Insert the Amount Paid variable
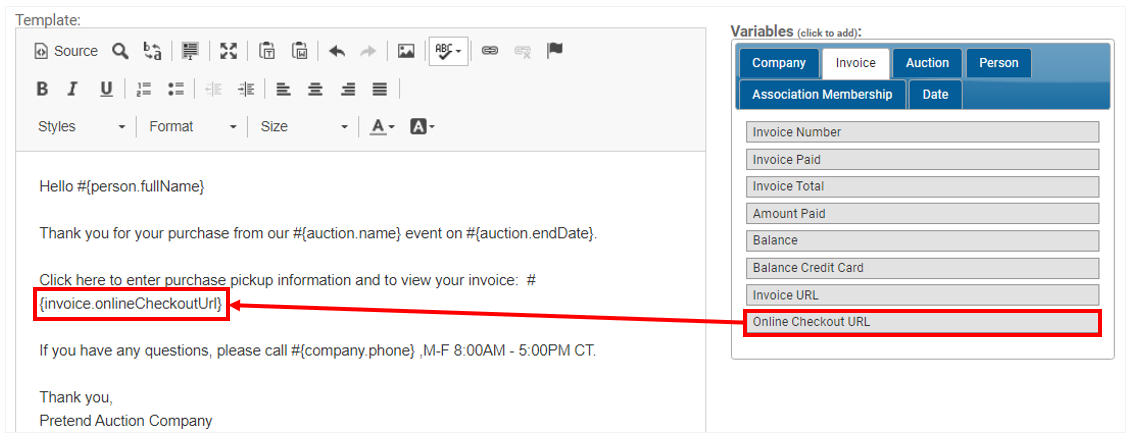The height and width of the screenshot is (445, 1138). coord(922,213)
